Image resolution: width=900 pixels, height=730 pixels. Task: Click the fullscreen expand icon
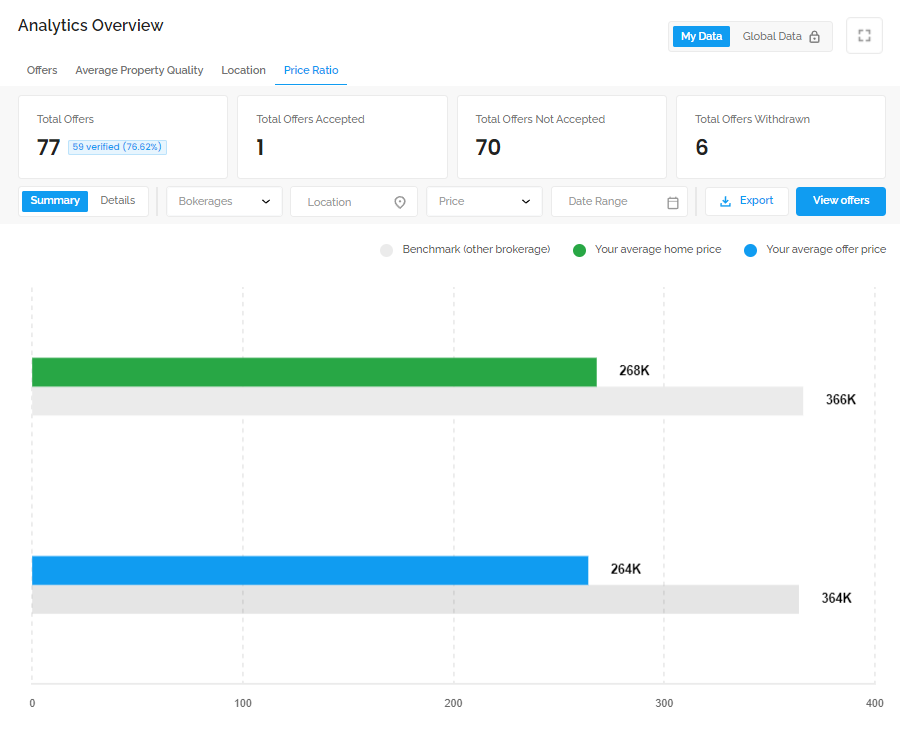coord(864,36)
